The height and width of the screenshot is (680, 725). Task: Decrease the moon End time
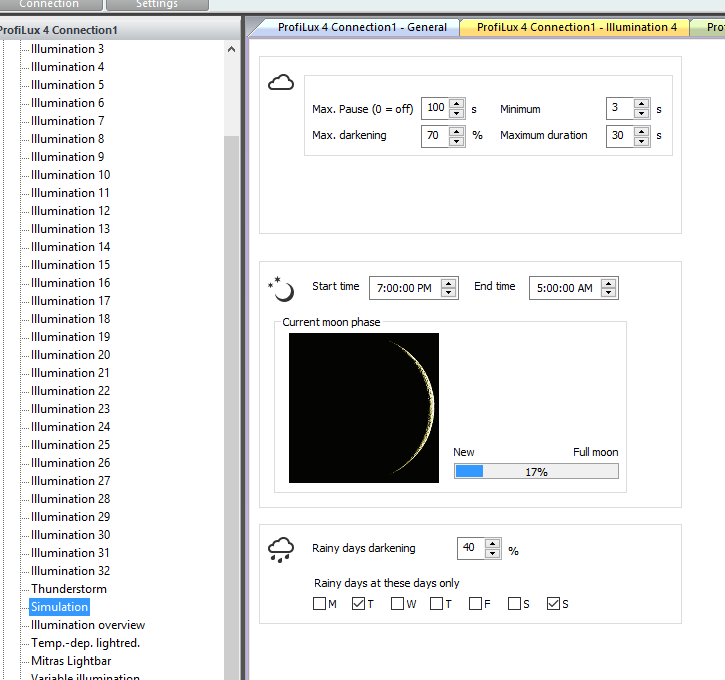pos(608,293)
